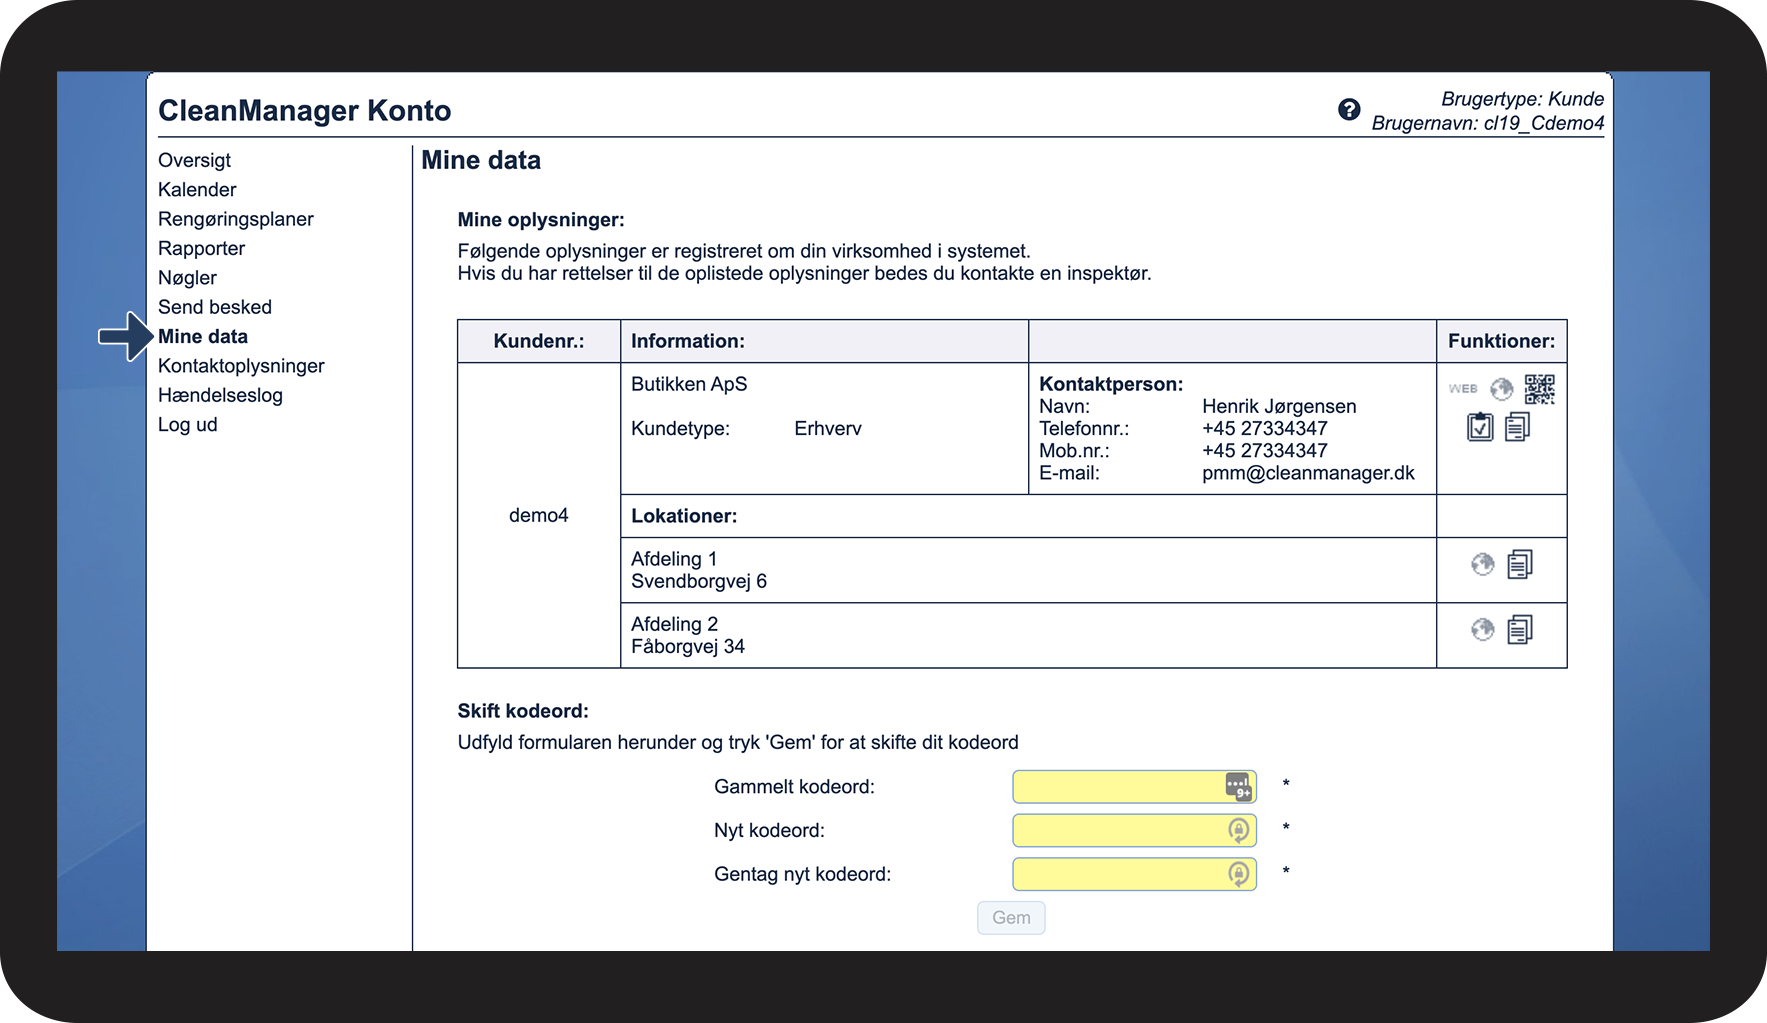The width and height of the screenshot is (1767, 1023).
Task: Select Rengøringsplaner in the sidebar
Action: pos(236,219)
